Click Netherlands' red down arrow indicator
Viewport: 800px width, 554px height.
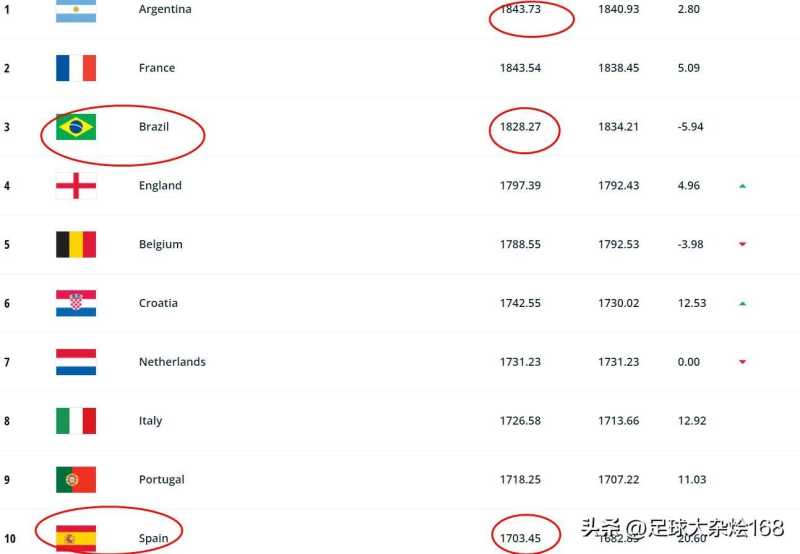click(742, 362)
